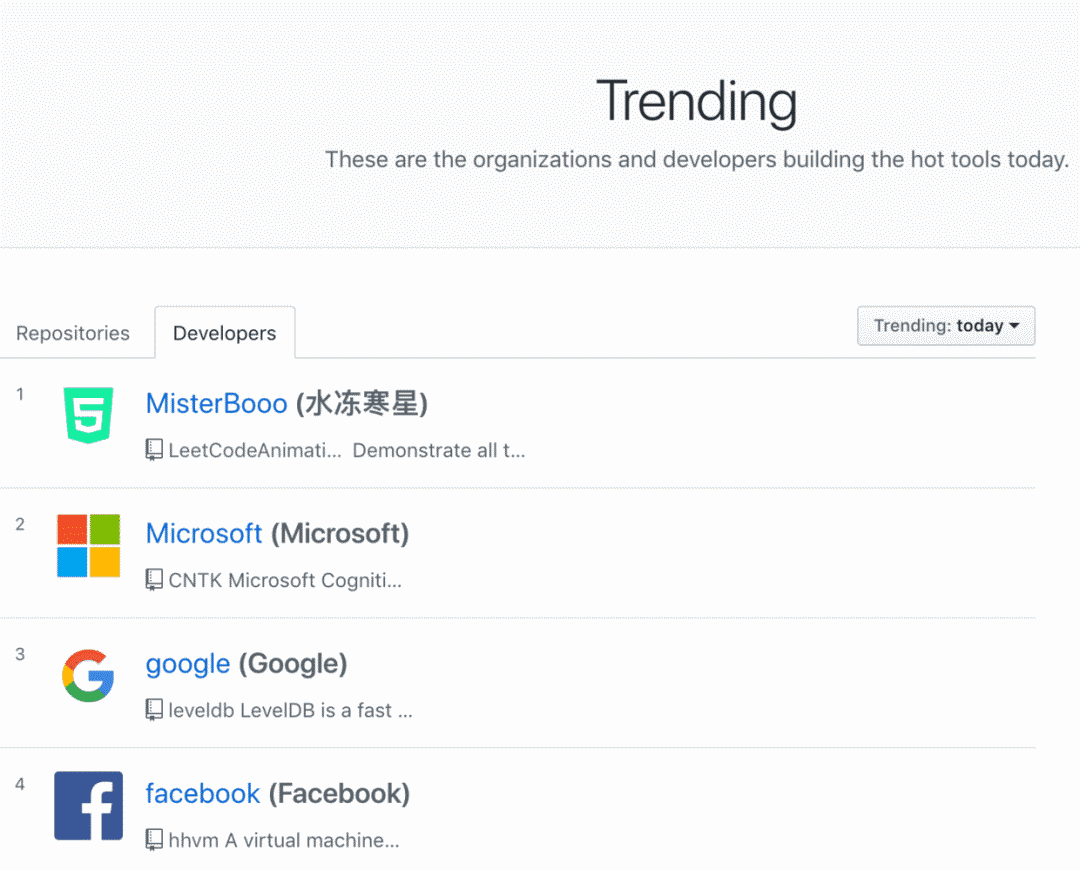Click repo book icon beside leveldb
This screenshot has width=1080, height=870.
coord(154,710)
